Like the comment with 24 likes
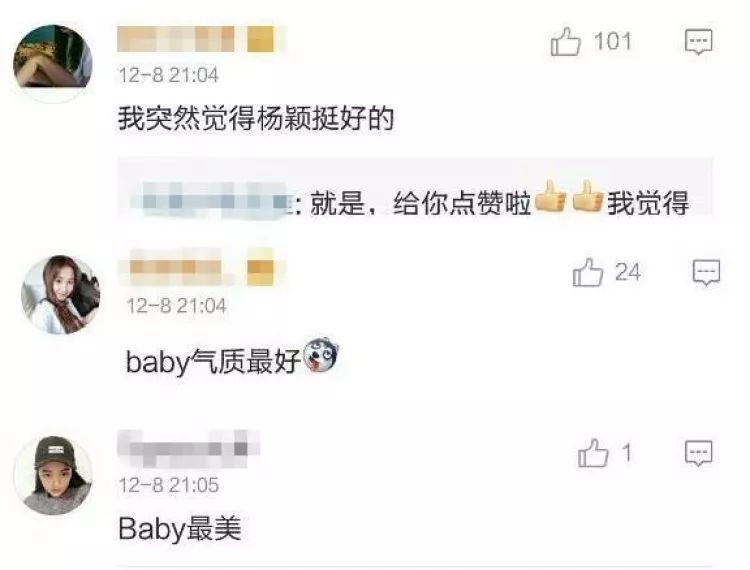The image size is (750, 570). point(587,273)
